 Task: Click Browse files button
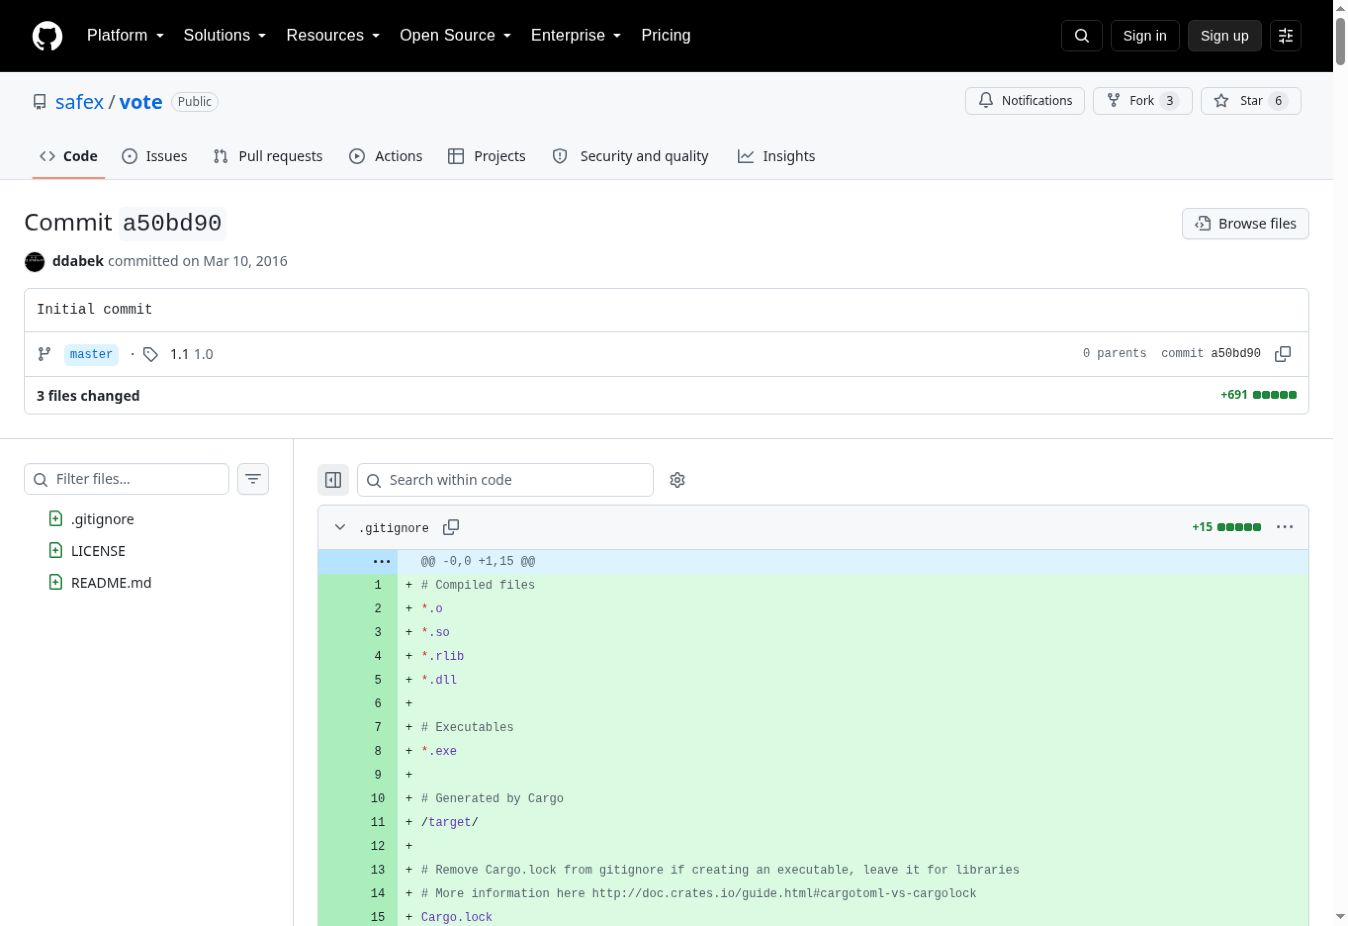click(1246, 224)
